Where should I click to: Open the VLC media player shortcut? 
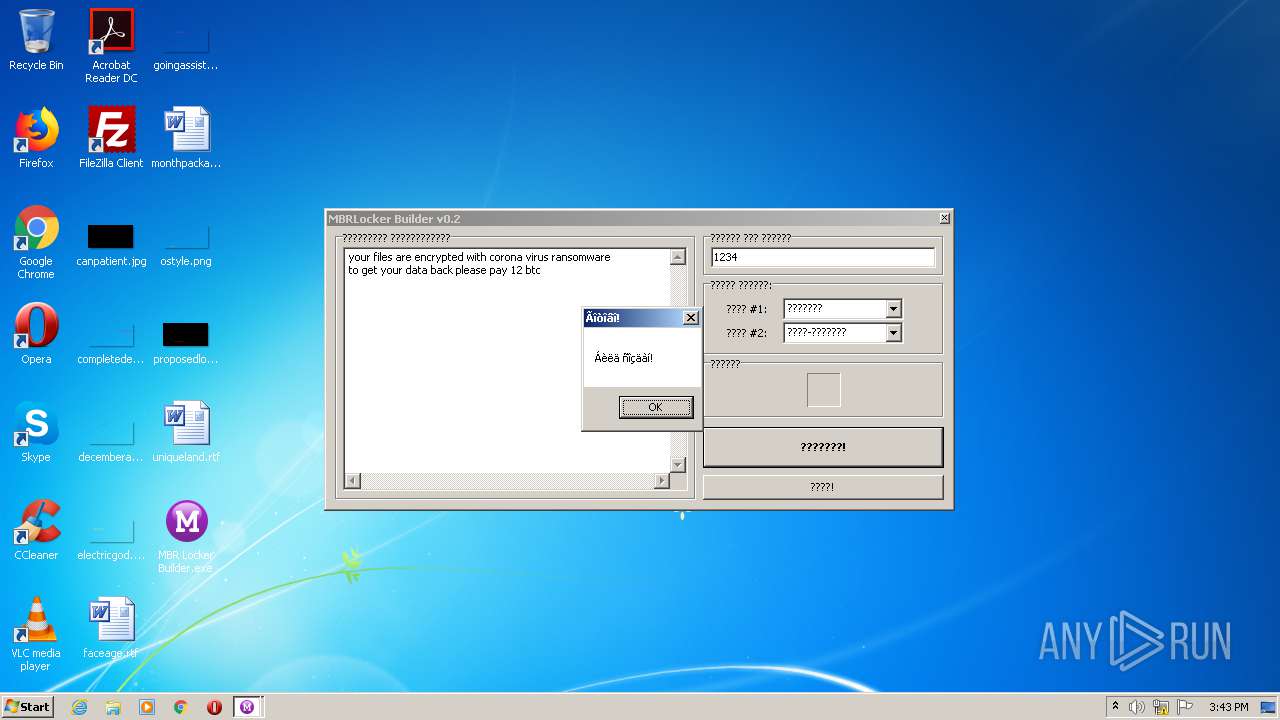point(36,634)
